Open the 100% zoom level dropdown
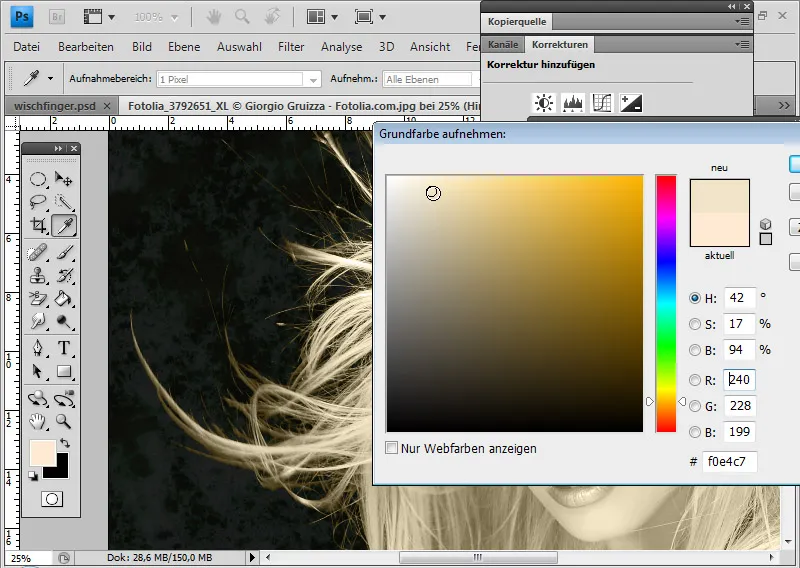Viewport: 800px width, 568px height. point(174,18)
